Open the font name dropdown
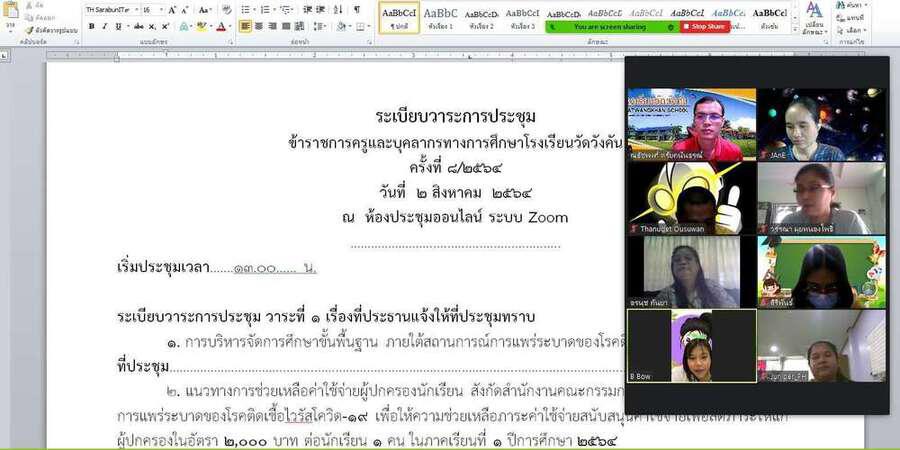This screenshot has width=900, height=450. [x=109, y=9]
